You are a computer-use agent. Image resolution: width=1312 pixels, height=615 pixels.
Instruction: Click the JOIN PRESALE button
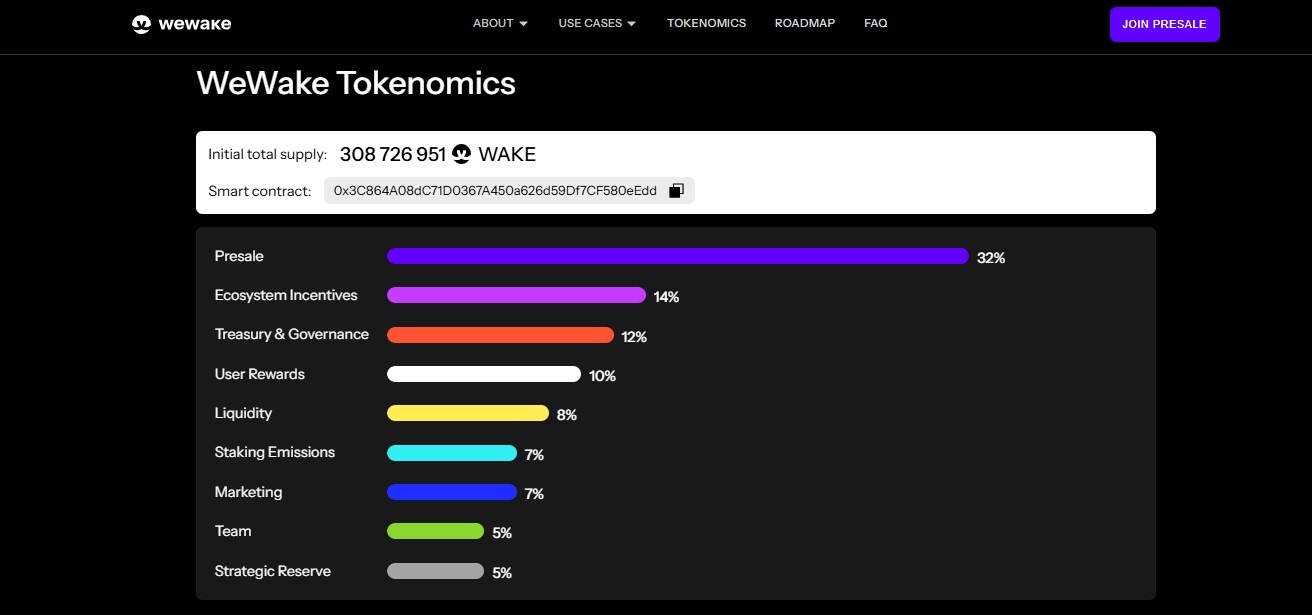click(1164, 23)
